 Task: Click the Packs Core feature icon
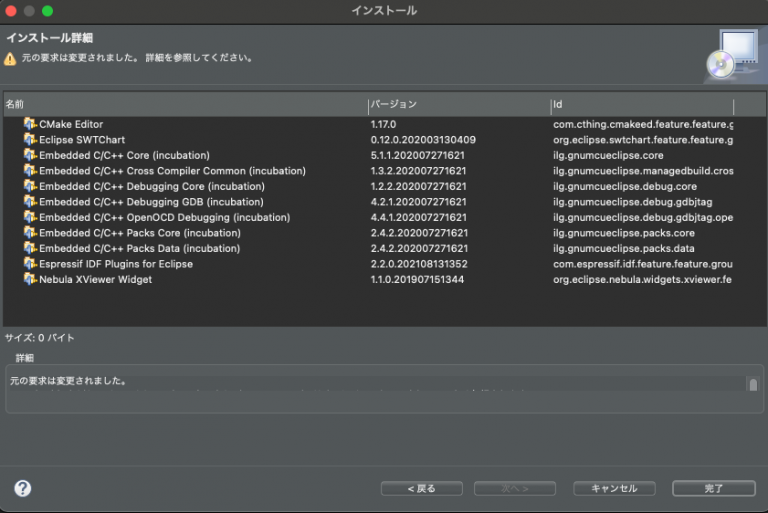point(30,233)
